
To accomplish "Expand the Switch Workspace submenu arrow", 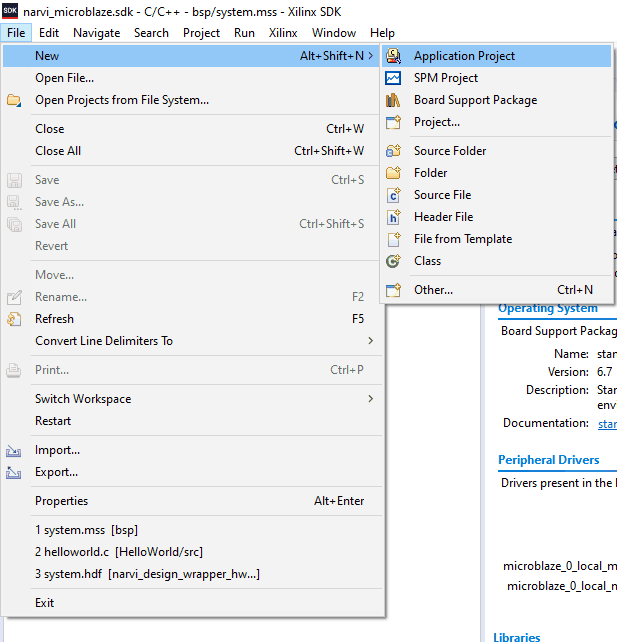I will (x=370, y=399).
